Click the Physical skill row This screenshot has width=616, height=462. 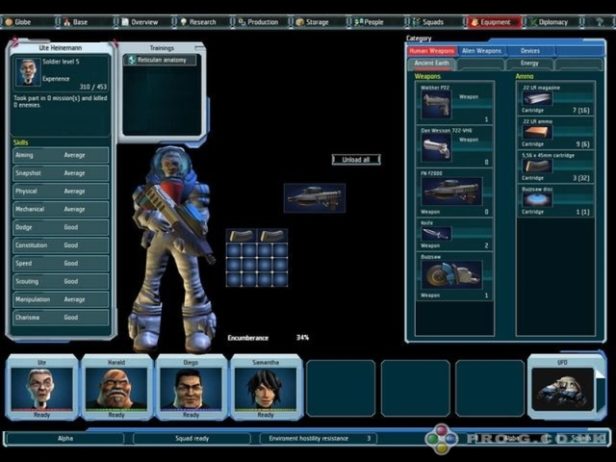(61, 191)
